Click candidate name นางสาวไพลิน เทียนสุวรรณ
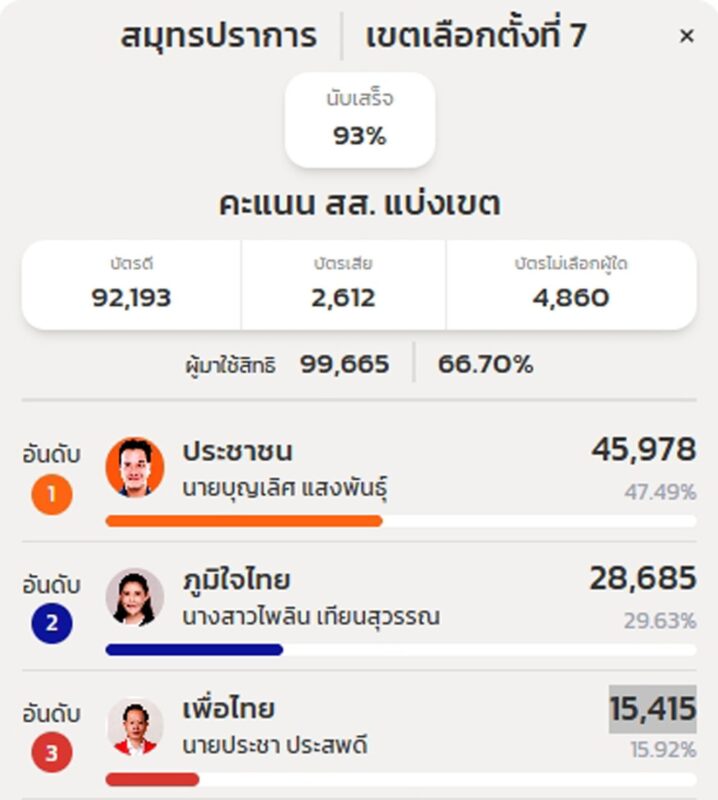The height and width of the screenshot is (800, 718). (x=310, y=617)
